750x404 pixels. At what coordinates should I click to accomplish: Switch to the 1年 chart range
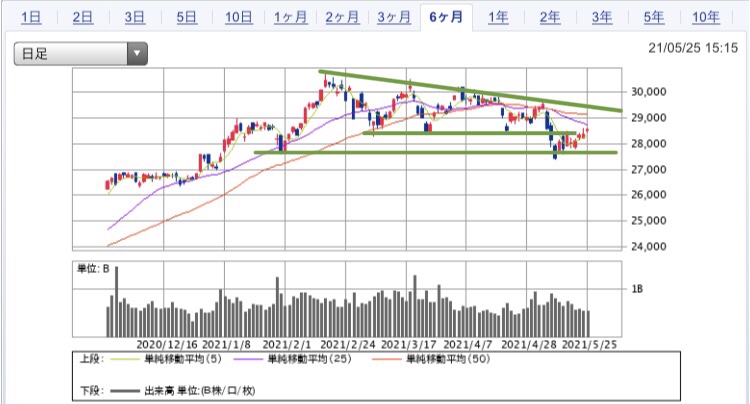[498, 18]
